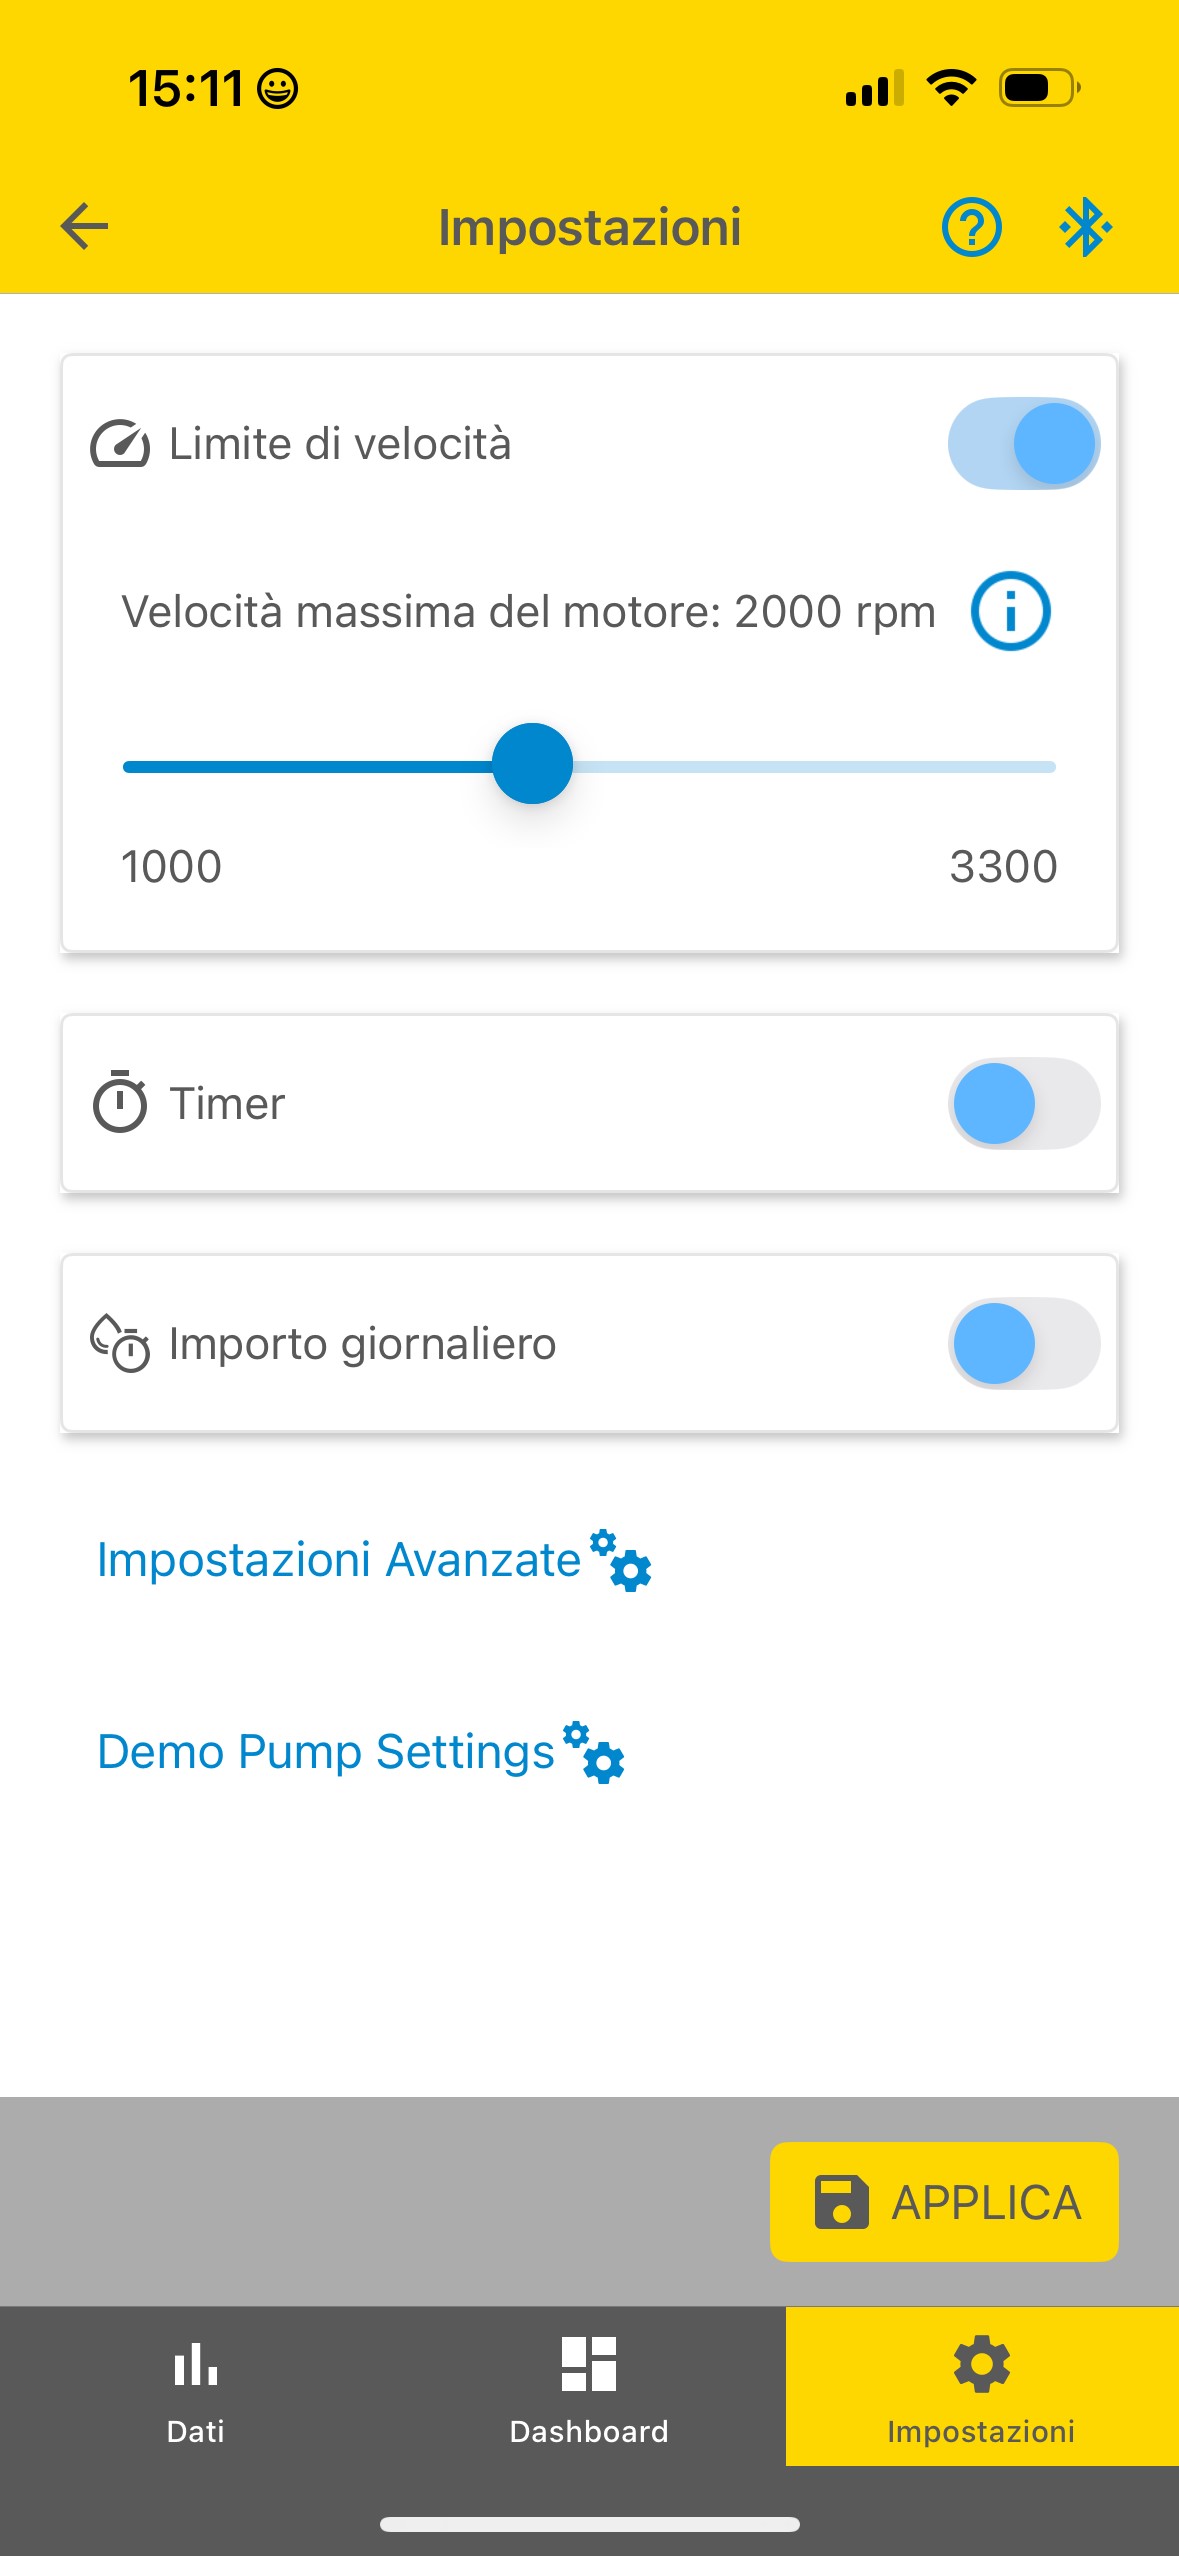1179x2556 pixels.
Task: Disable the Limite di velocità switch
Action: click(x=1024, y=443)
